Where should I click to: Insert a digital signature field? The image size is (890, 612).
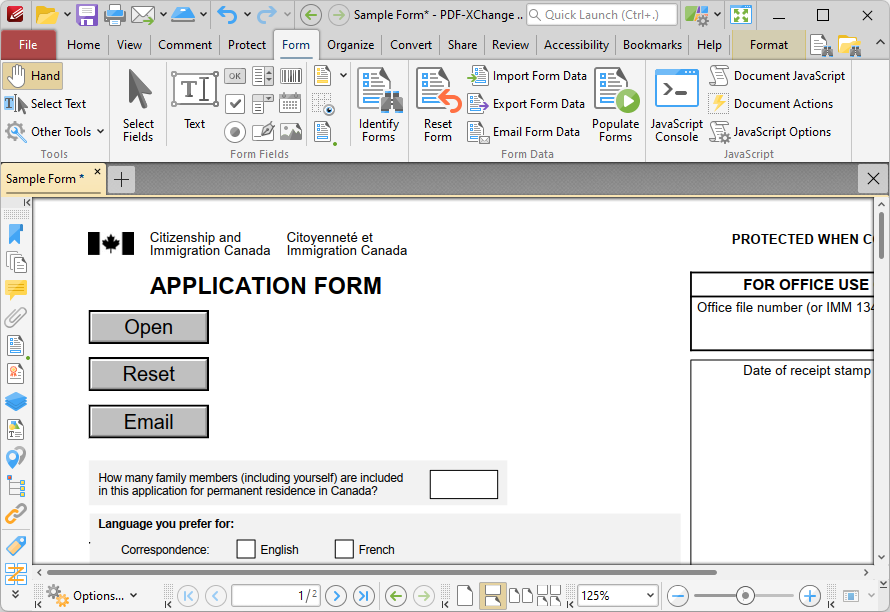click(x=263, y=132)
